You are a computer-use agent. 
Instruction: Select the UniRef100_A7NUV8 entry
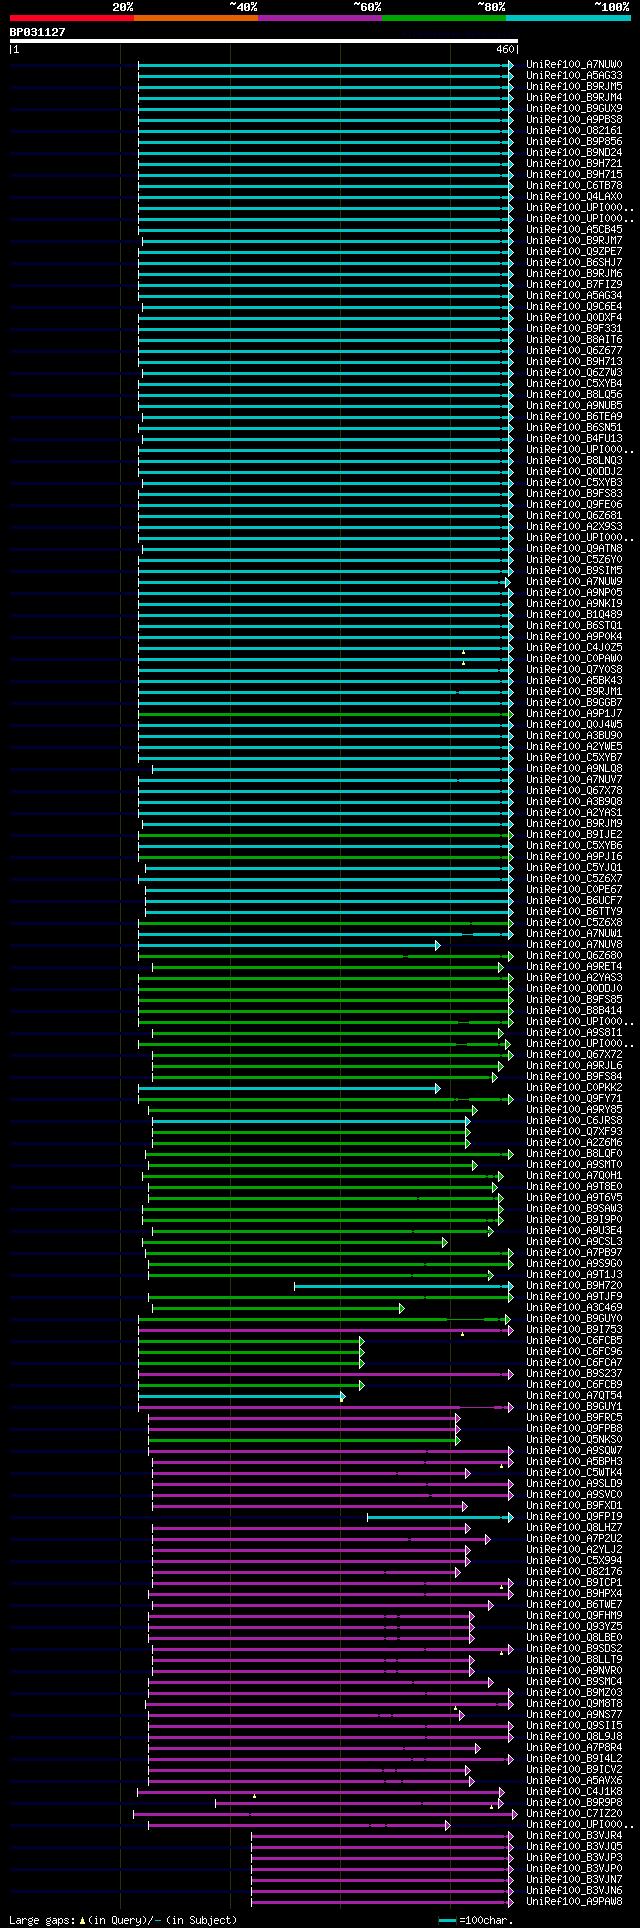574,944
